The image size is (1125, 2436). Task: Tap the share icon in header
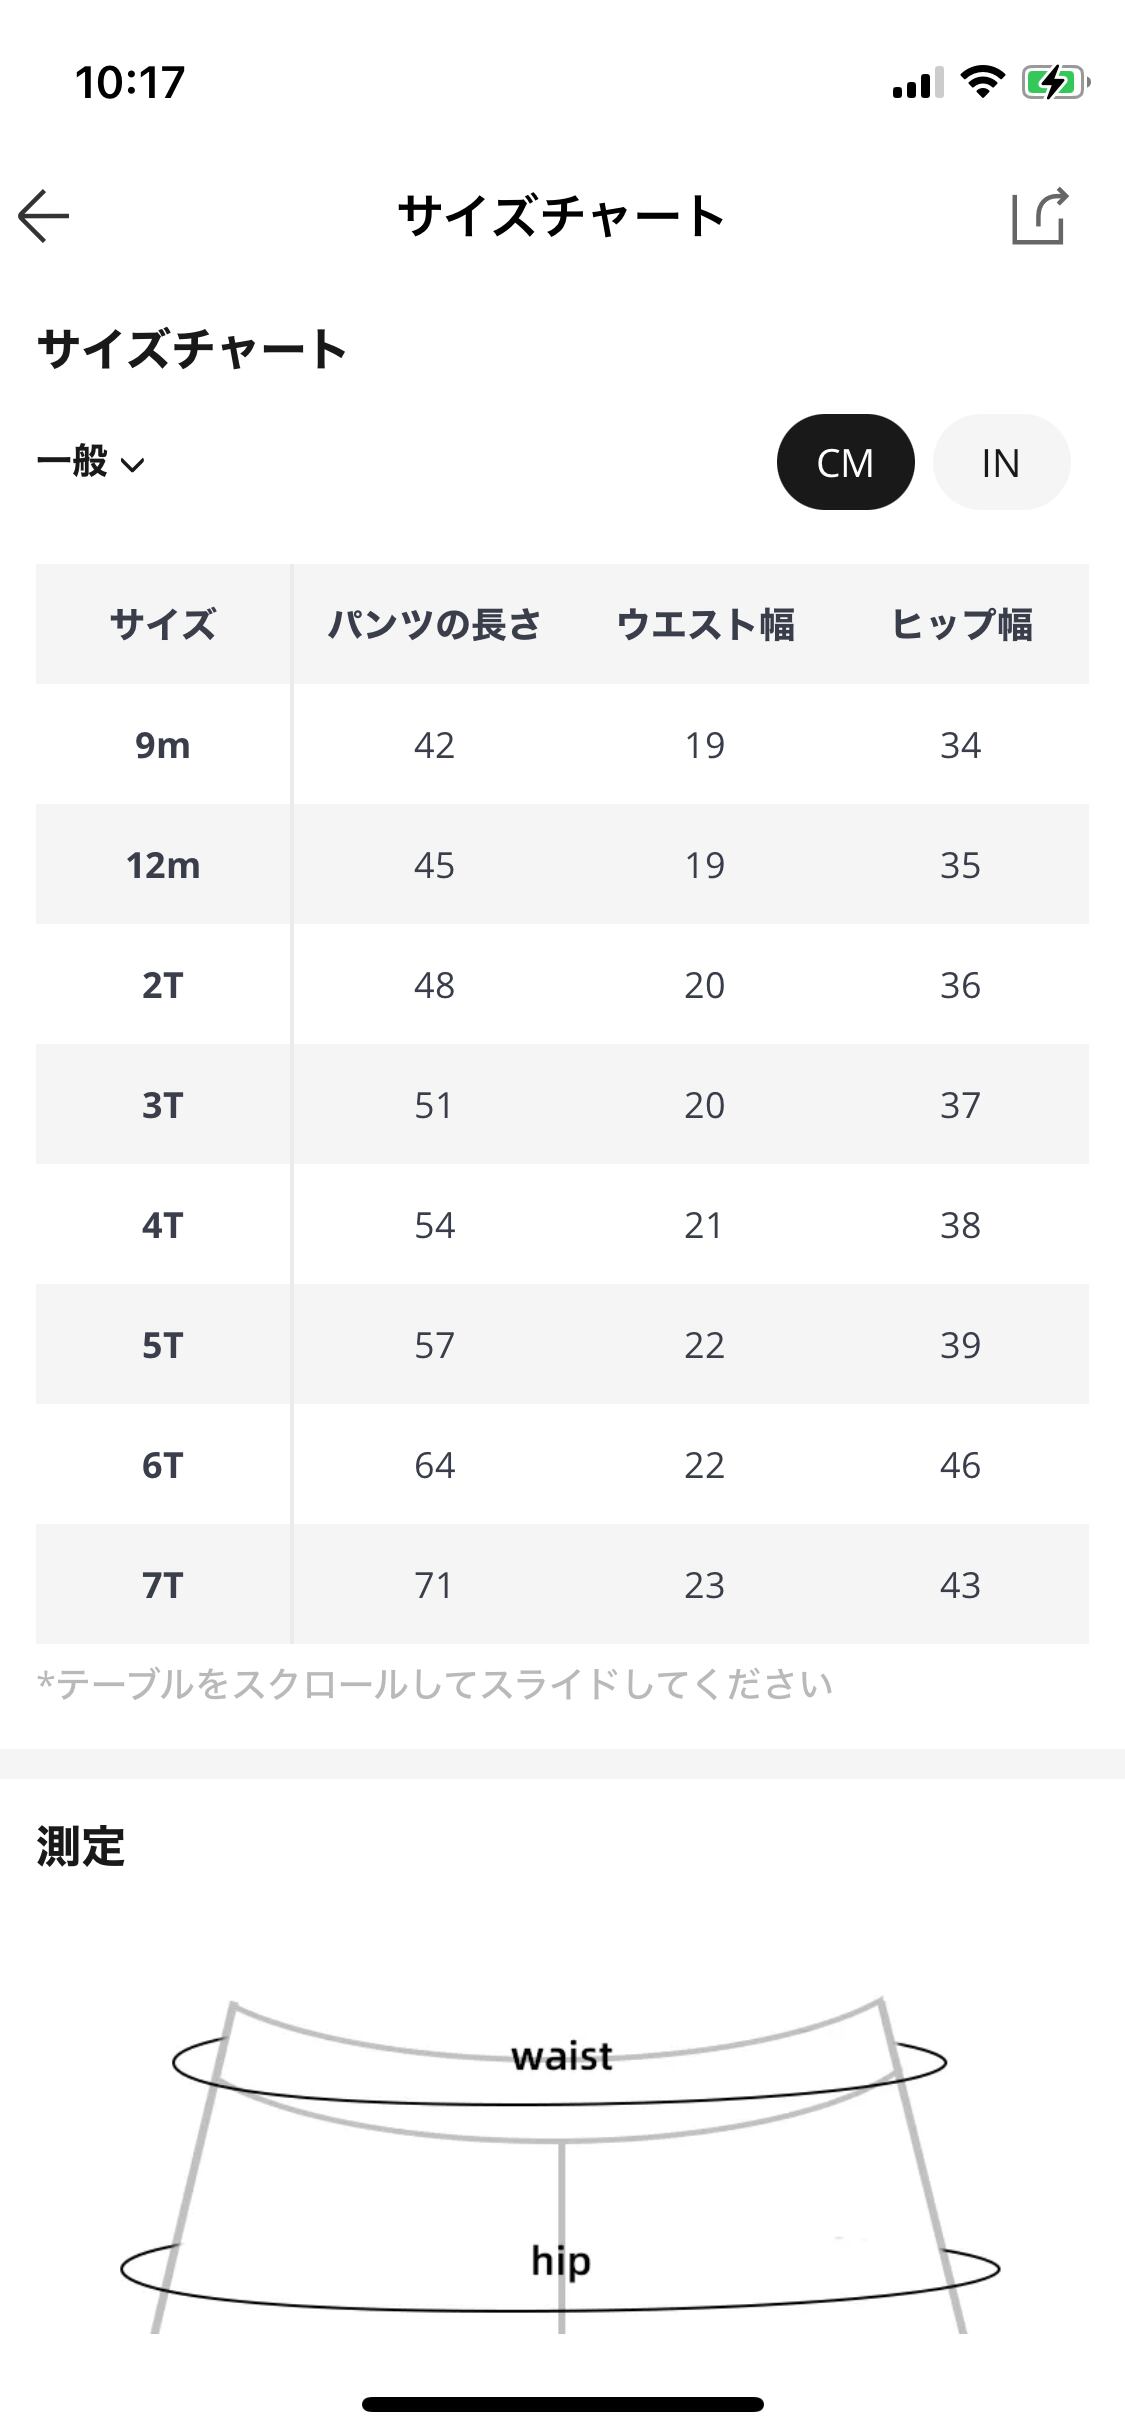(1039, 216)
